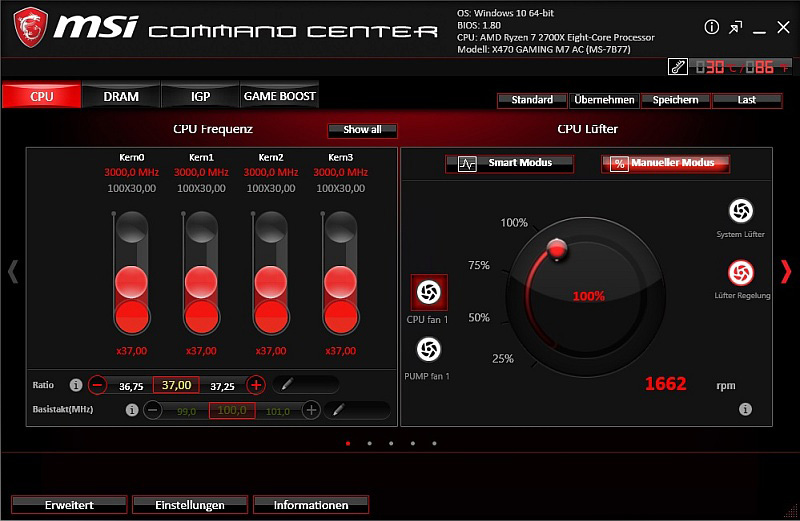Decrease Basistakt with minus button

(x=153, y=409)
